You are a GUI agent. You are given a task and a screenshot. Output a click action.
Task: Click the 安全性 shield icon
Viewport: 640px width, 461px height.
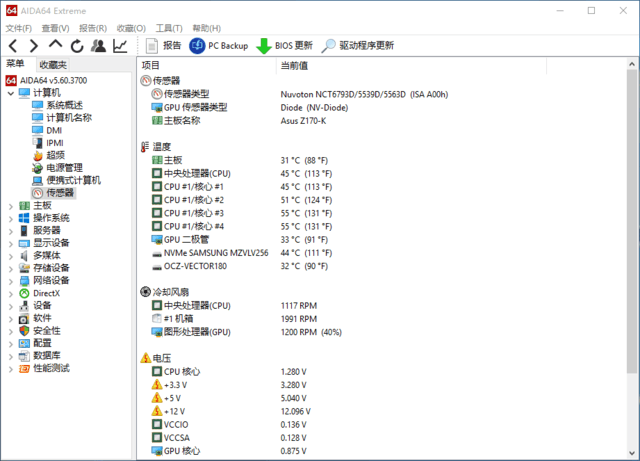tap(24, 331)
